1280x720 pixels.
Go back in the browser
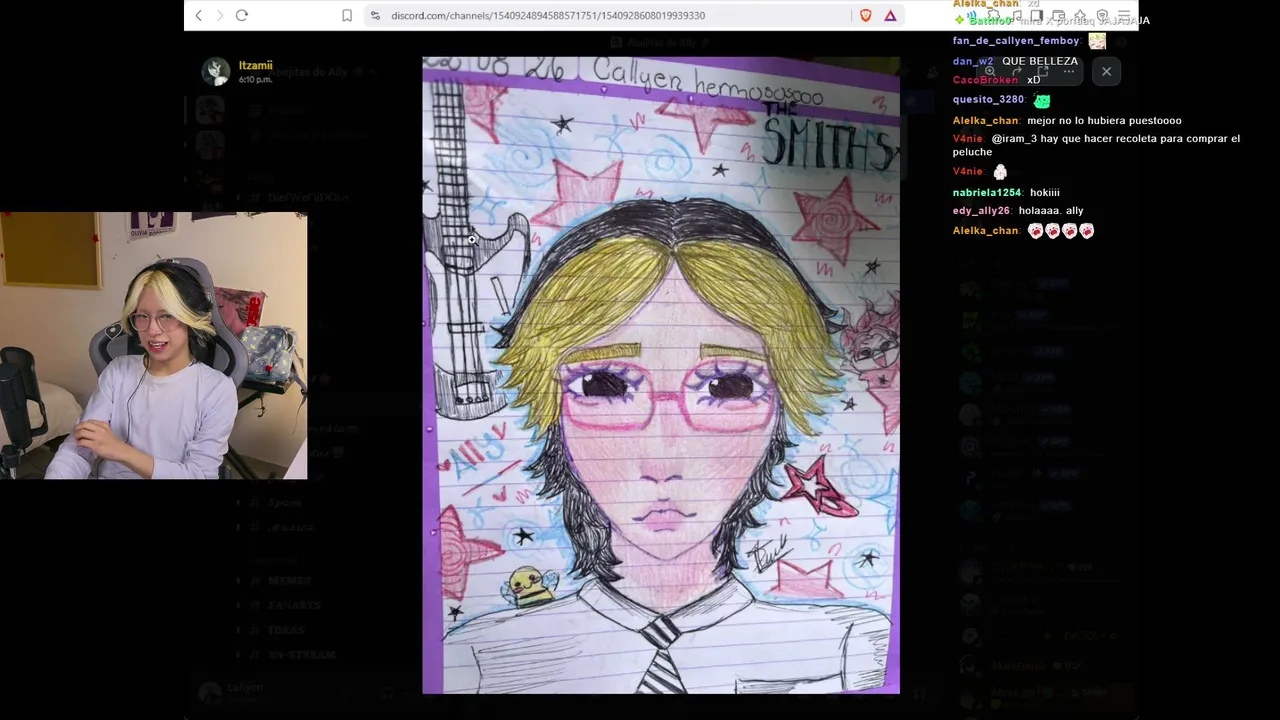click(199, 15)
